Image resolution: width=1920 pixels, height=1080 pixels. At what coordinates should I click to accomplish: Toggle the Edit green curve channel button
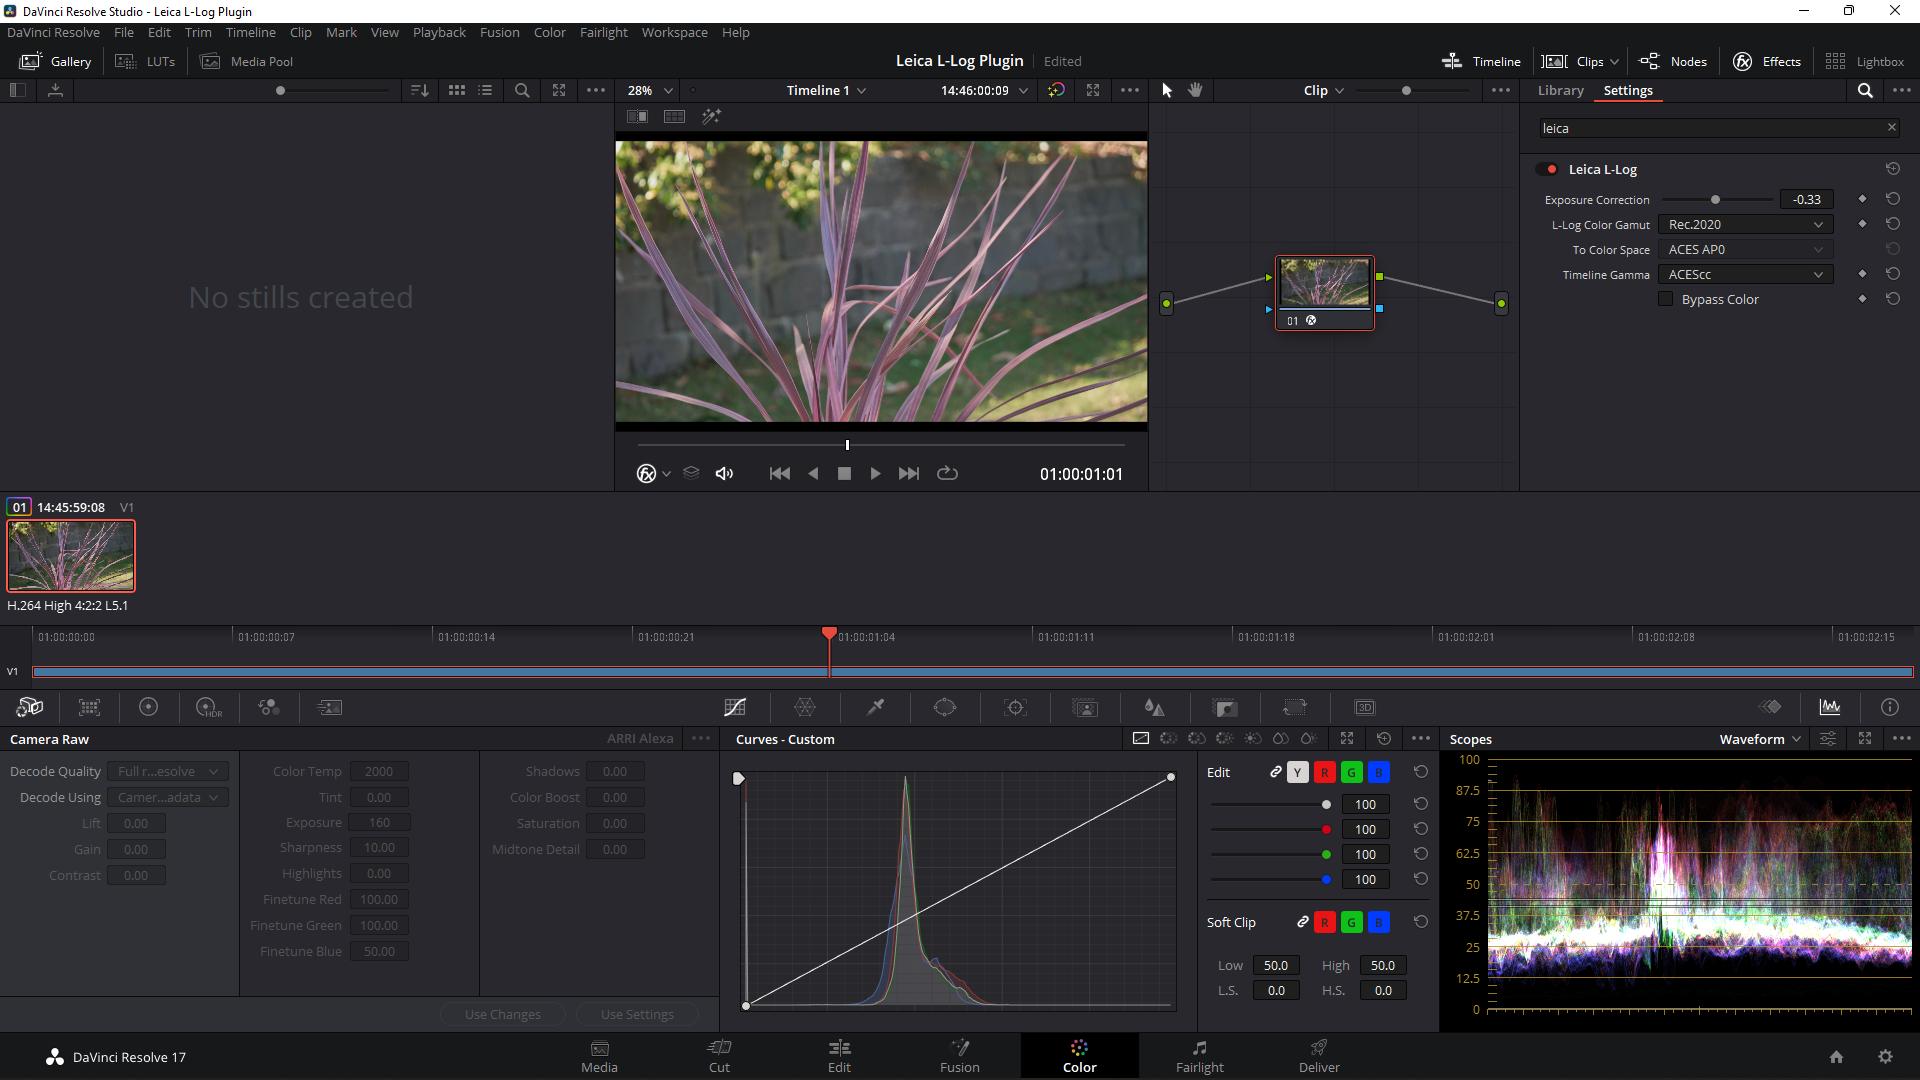coord(1351,772)
